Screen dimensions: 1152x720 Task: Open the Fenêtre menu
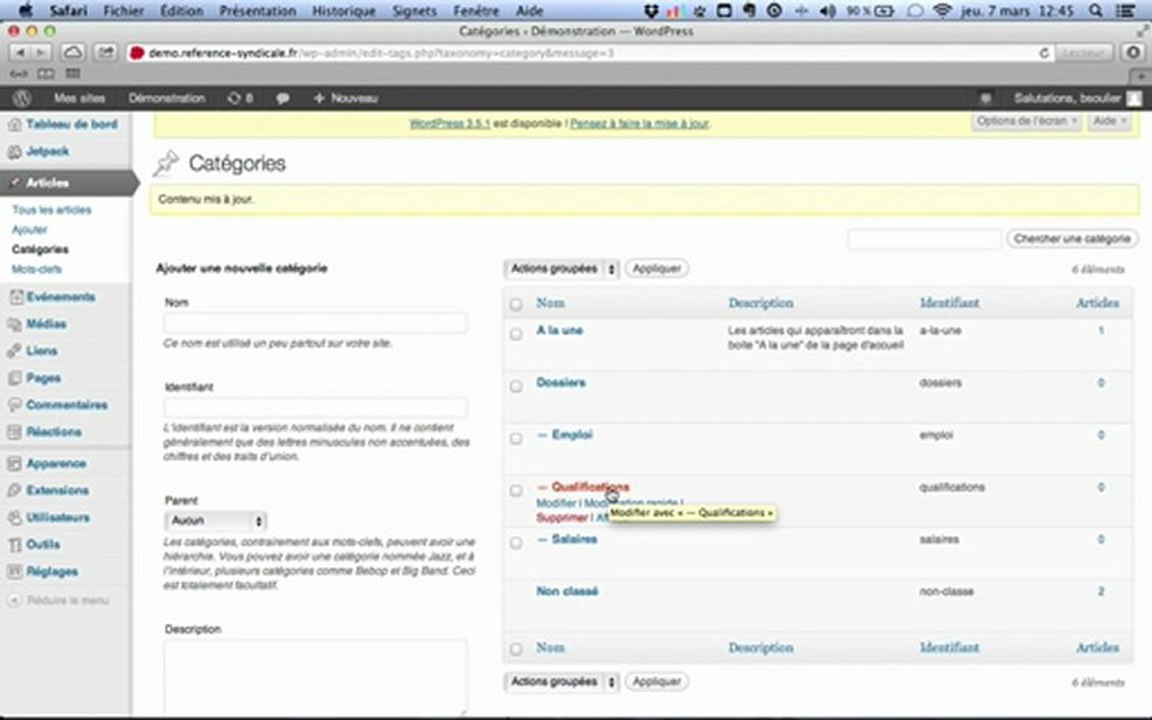[x=476, y=11]
